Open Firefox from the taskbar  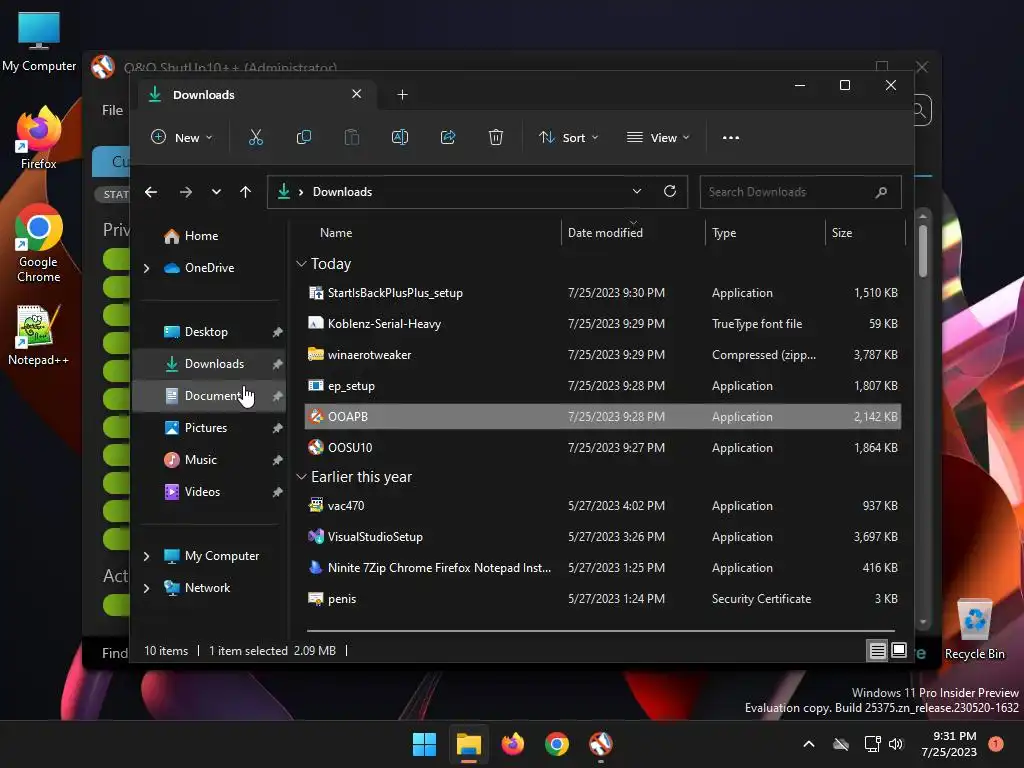513,744
